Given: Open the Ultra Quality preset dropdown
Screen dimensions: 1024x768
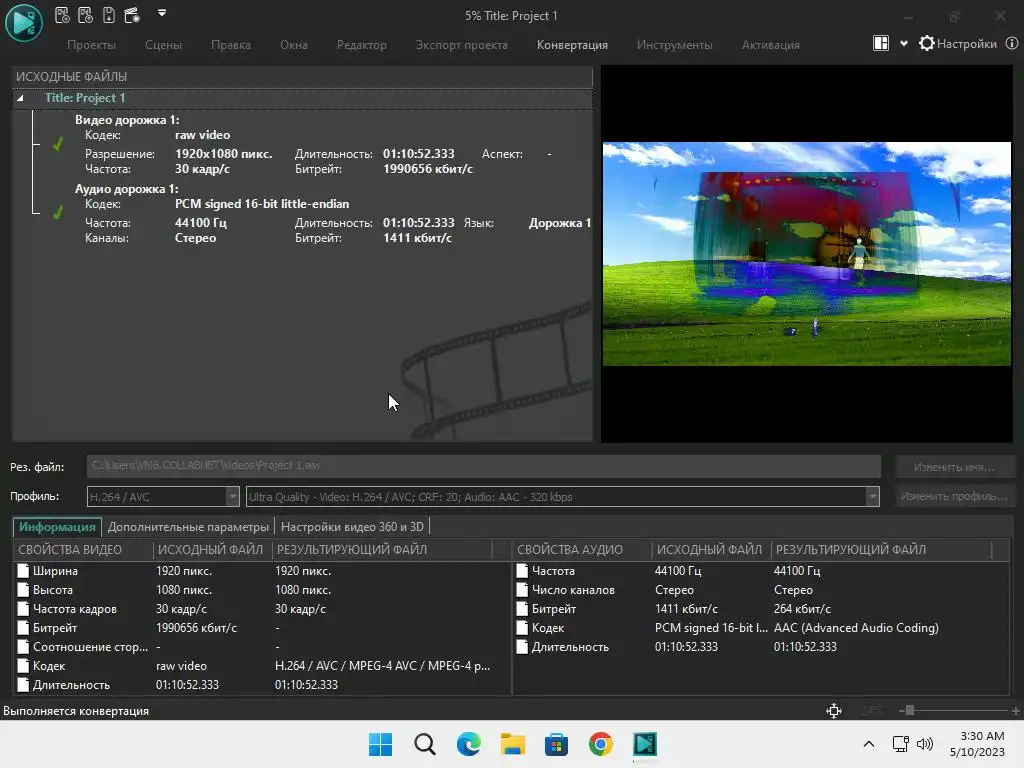Looking at the screenshot, I should [x=872, y=497].
